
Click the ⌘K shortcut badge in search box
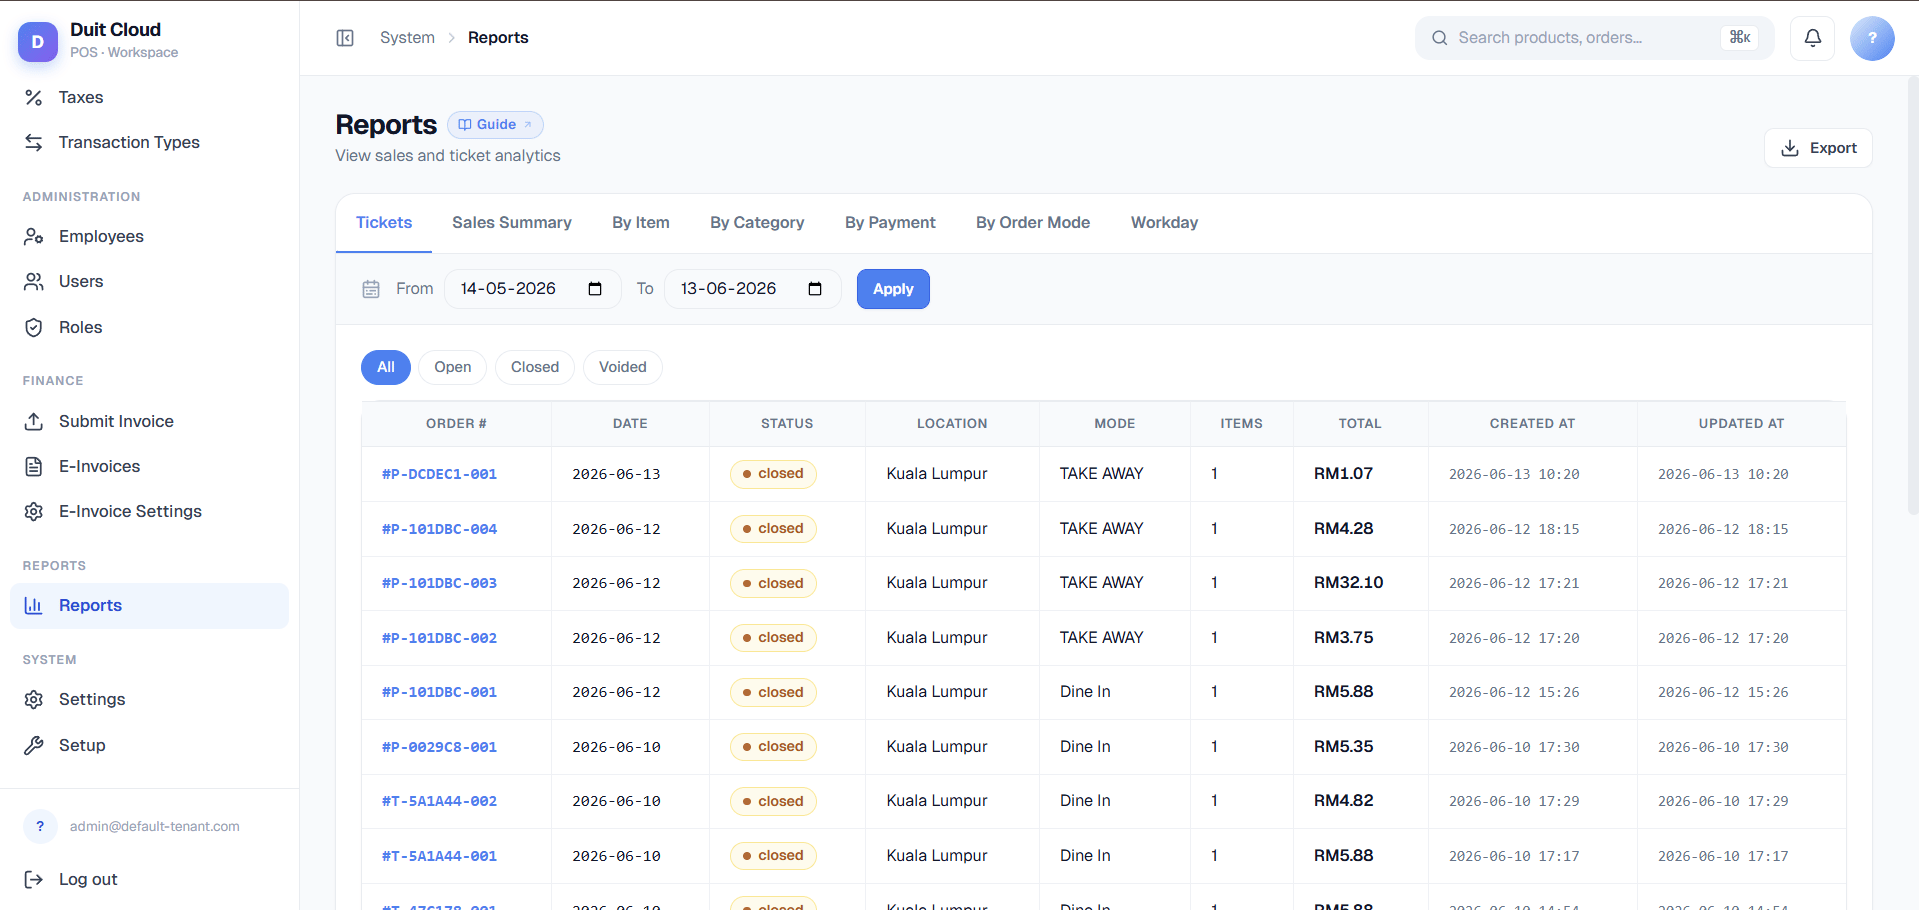(x=1740, y=37)
